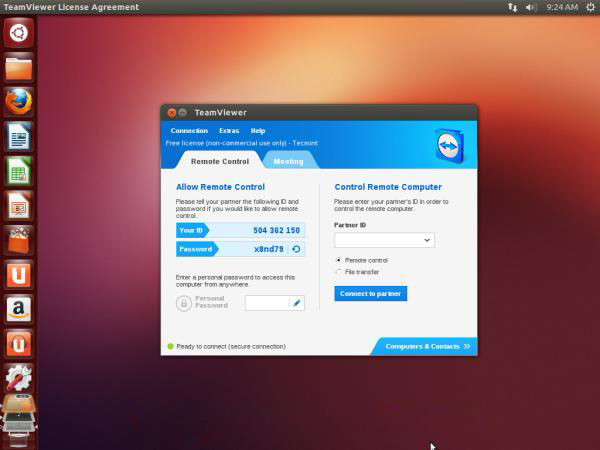Screen dimensions: 600x450
Task: Expand the Partner ID dropdown arrow
Action: coord(427,240)
